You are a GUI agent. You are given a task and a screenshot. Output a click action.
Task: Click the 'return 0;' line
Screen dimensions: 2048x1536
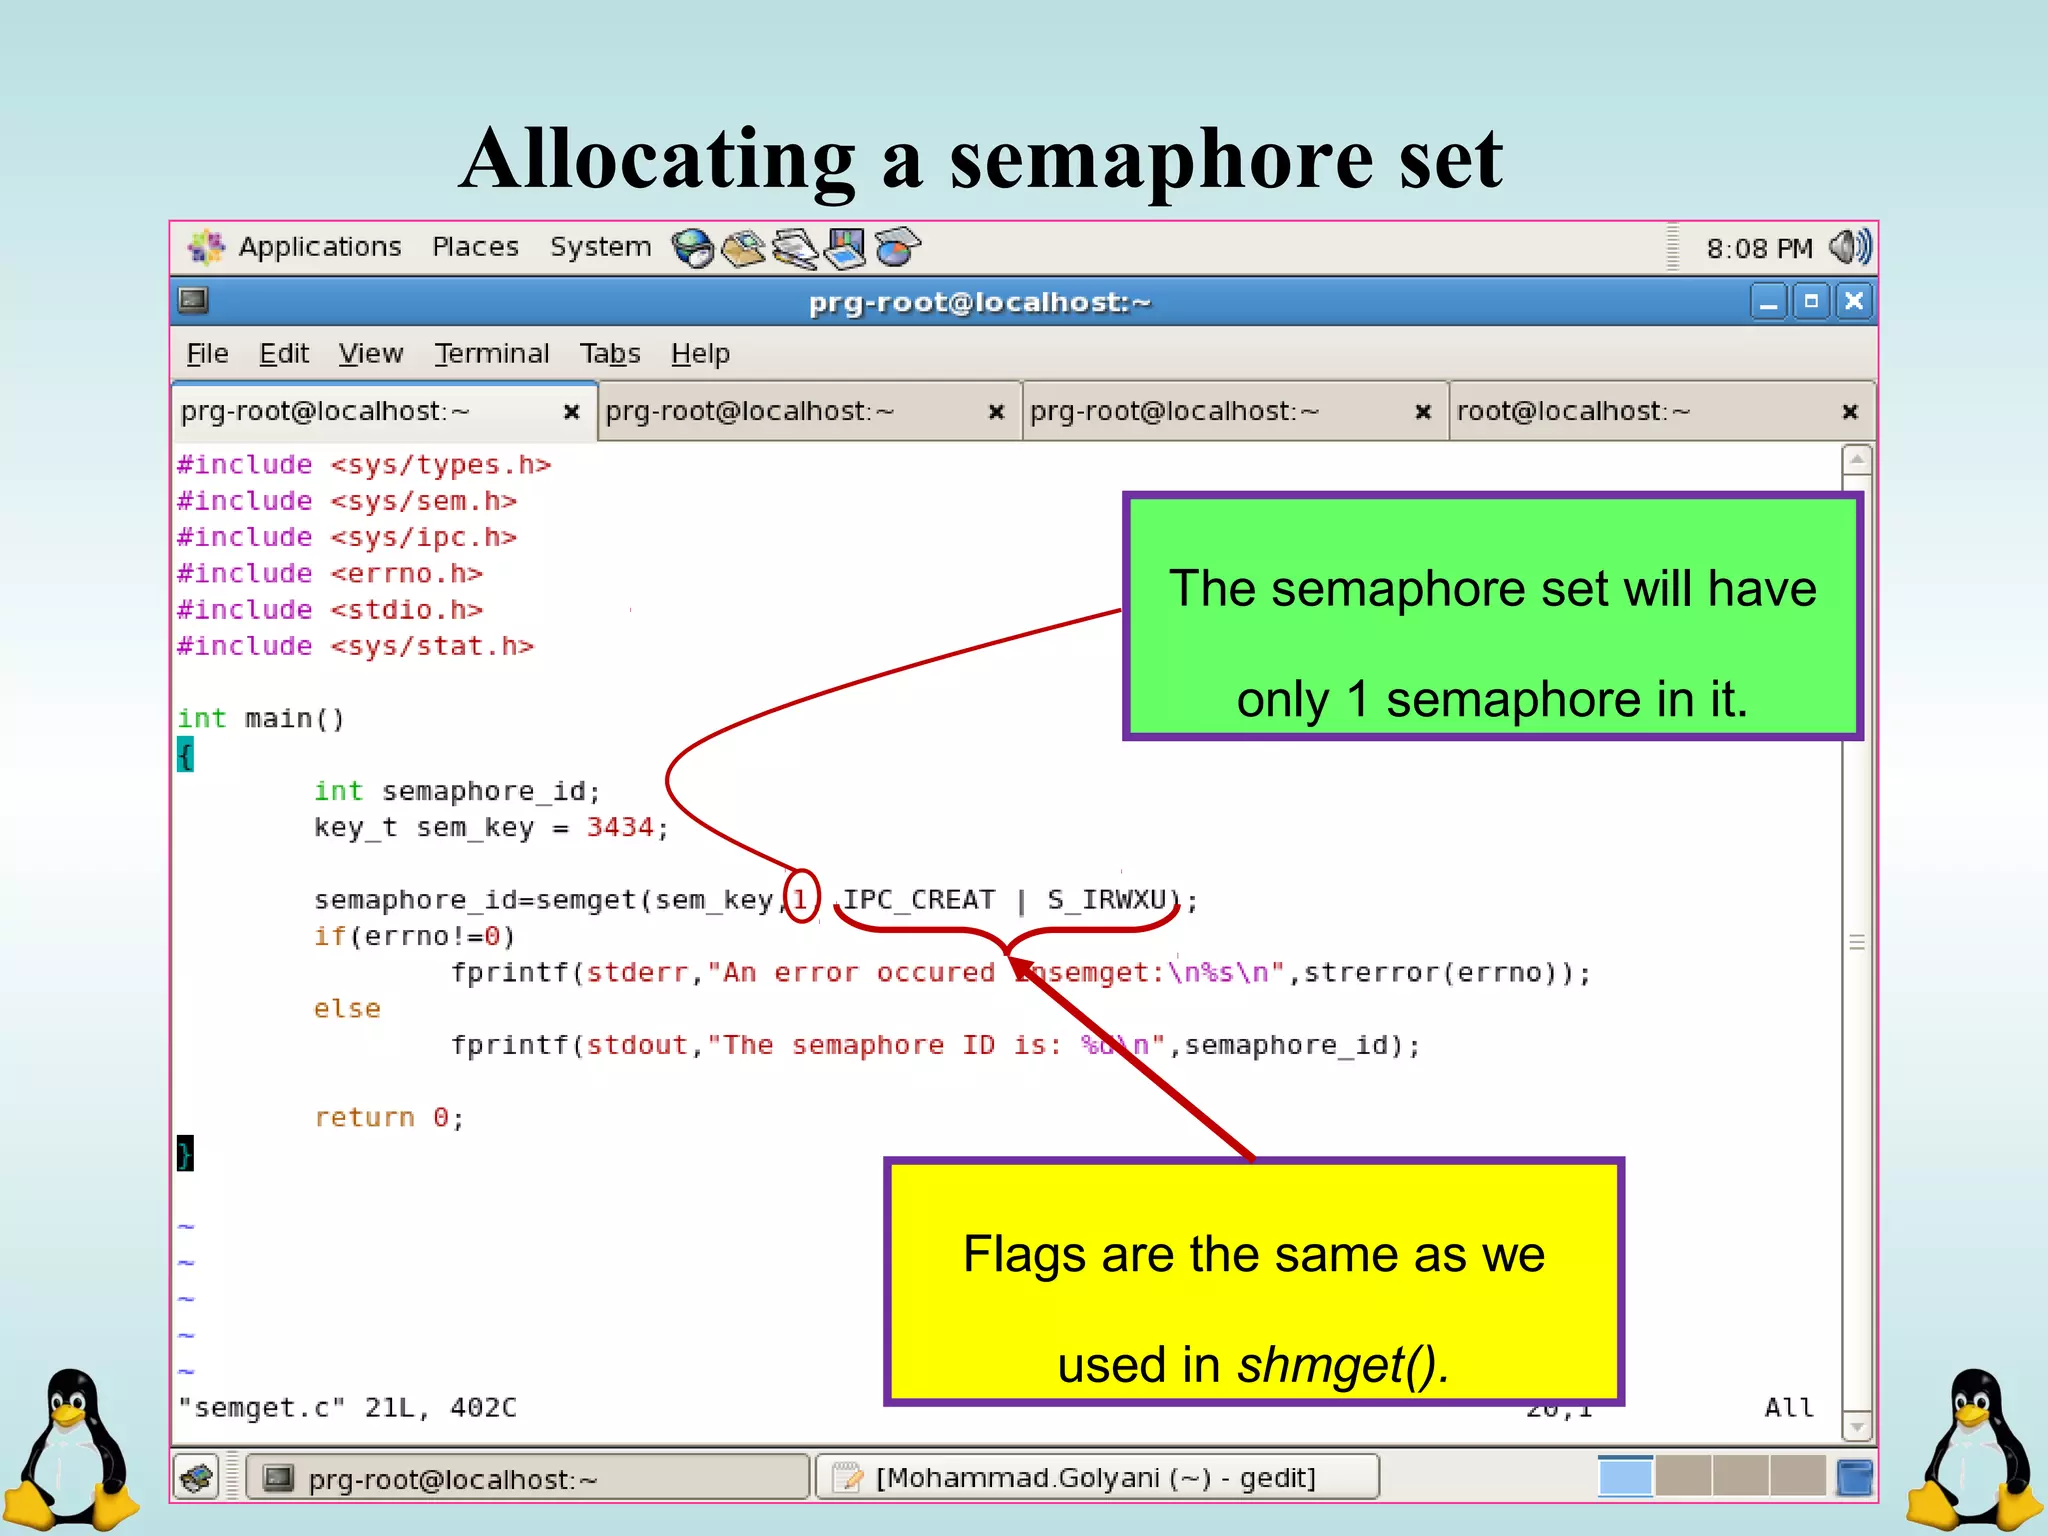coord(389,1117)
